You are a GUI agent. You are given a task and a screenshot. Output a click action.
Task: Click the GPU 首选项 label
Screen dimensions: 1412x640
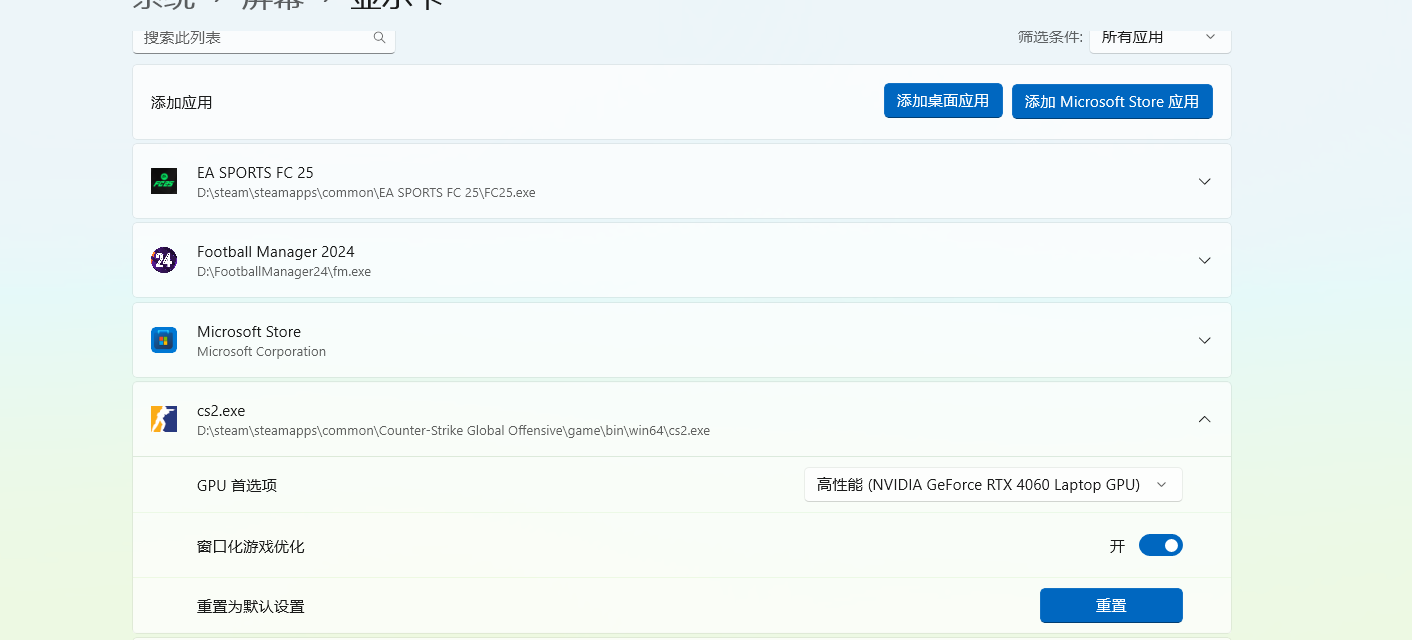(x=237, y=486)
